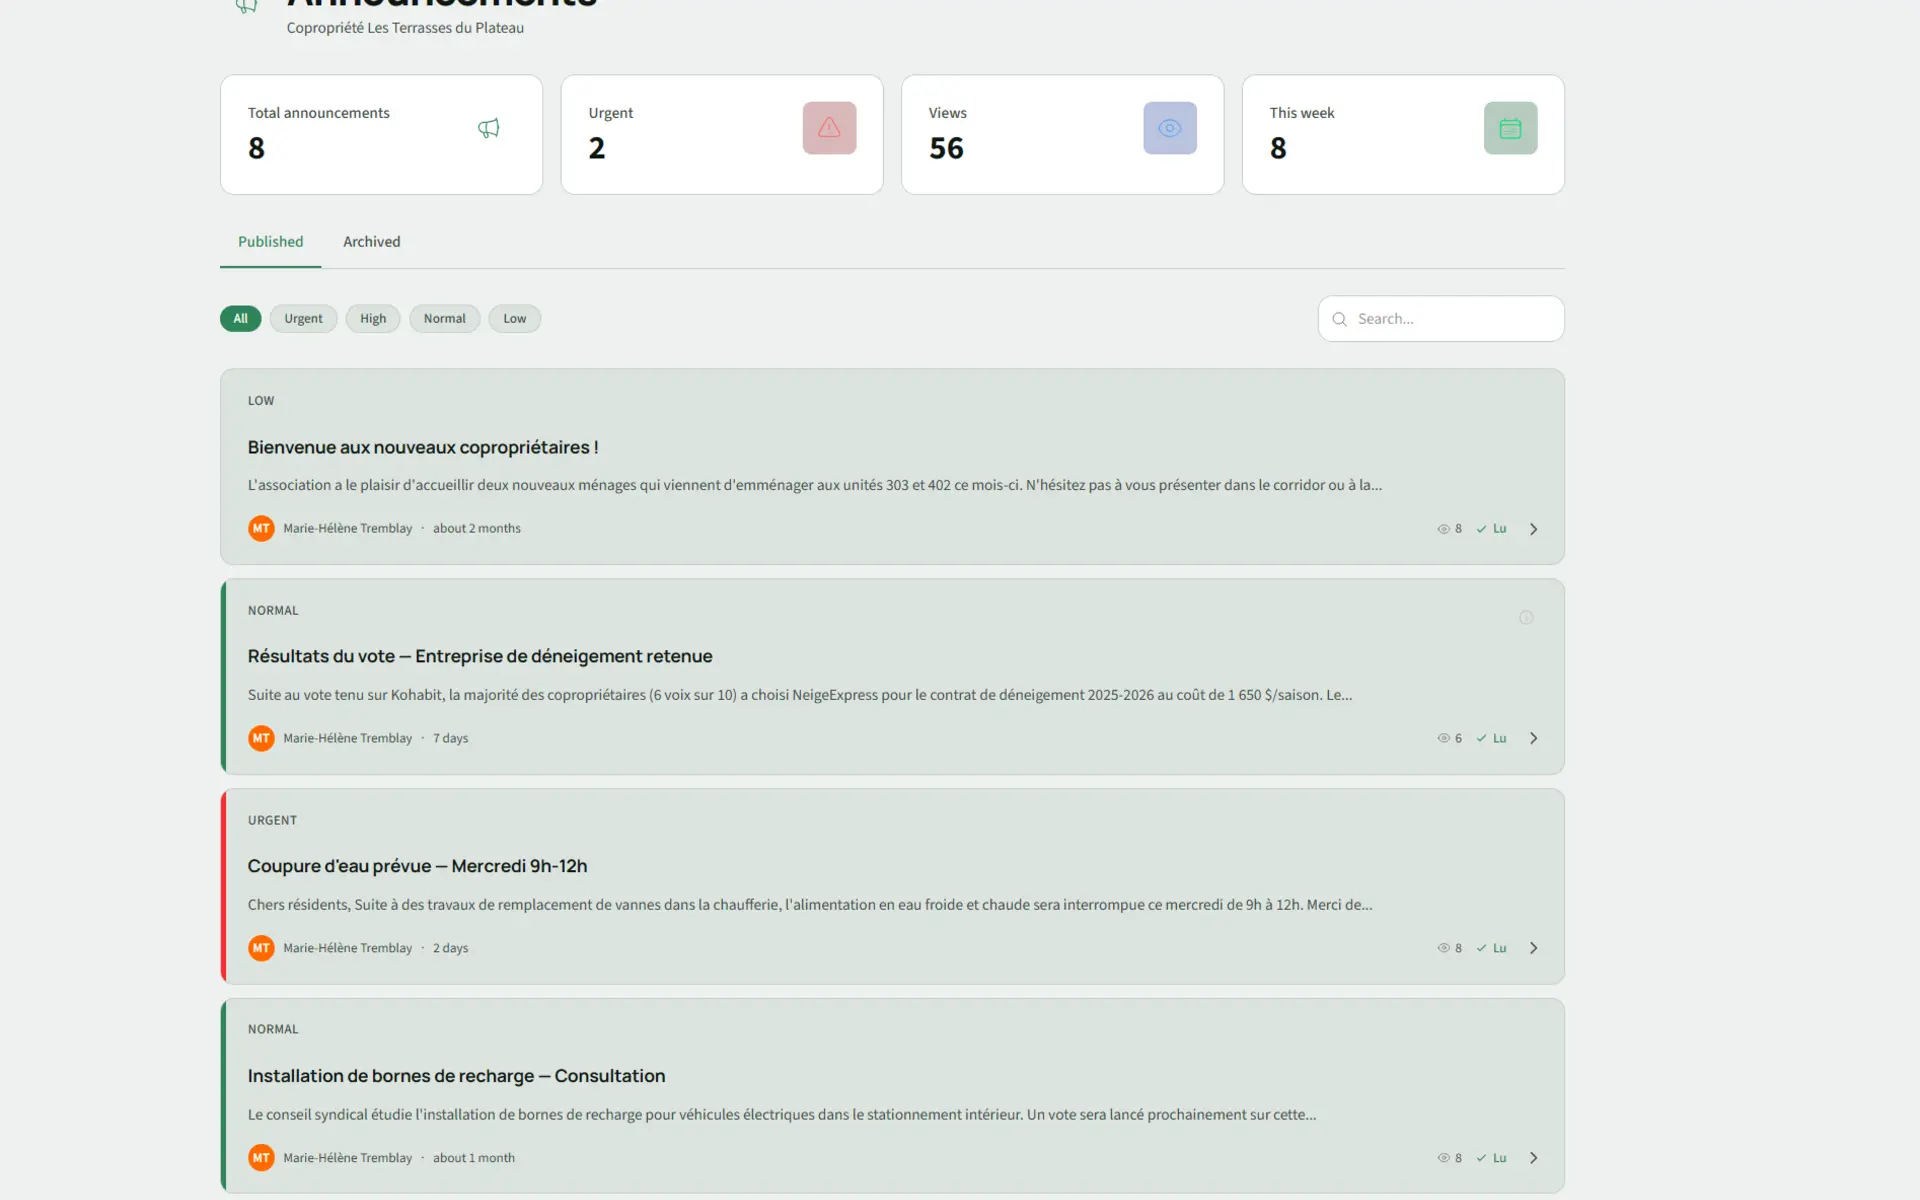Click the calendar icon on This week card
The image size is (1920, 1200).
(1510, 128)
